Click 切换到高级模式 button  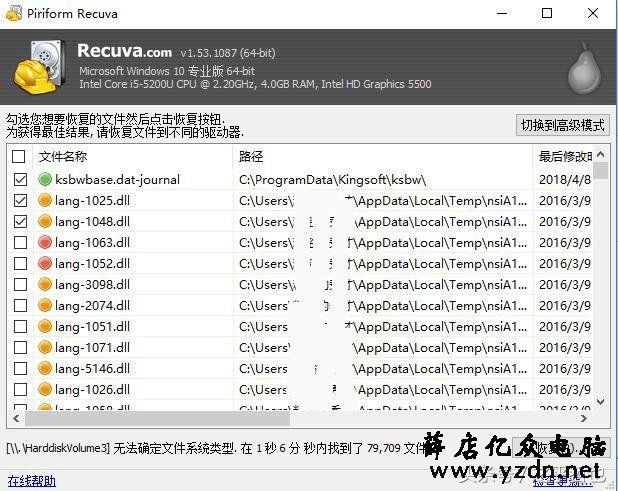point(562,125)
